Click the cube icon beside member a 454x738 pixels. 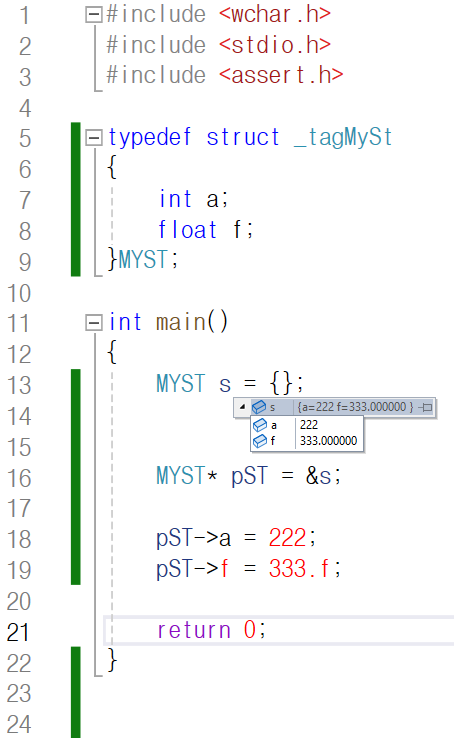click(260, 425)
